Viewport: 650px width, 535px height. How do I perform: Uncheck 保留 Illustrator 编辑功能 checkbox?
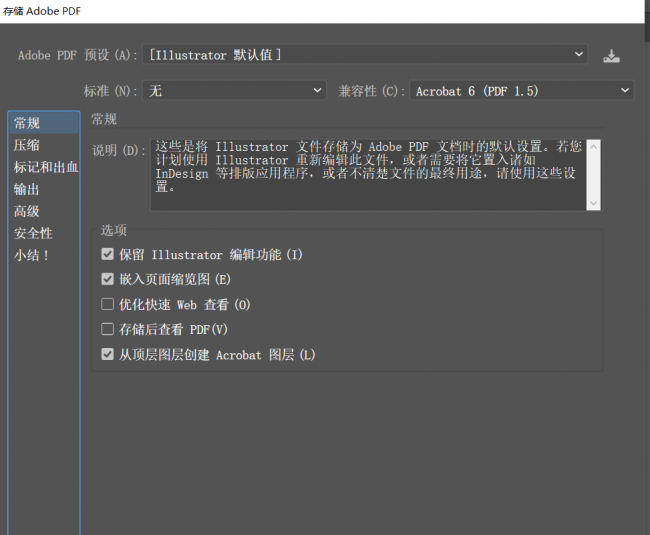[107, 254]
